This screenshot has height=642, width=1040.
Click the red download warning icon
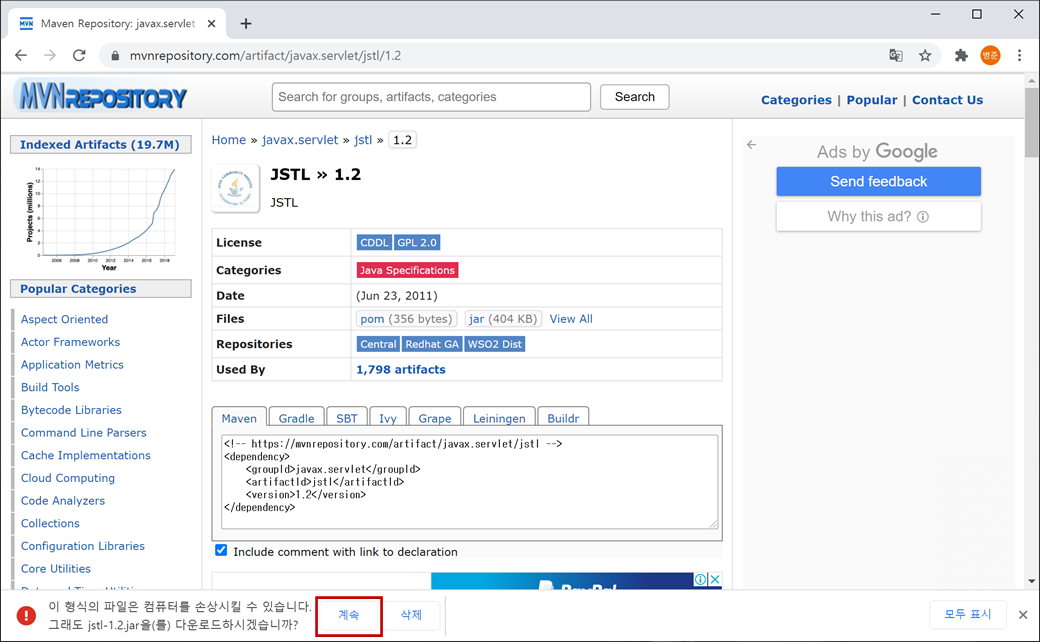[26, 615]
